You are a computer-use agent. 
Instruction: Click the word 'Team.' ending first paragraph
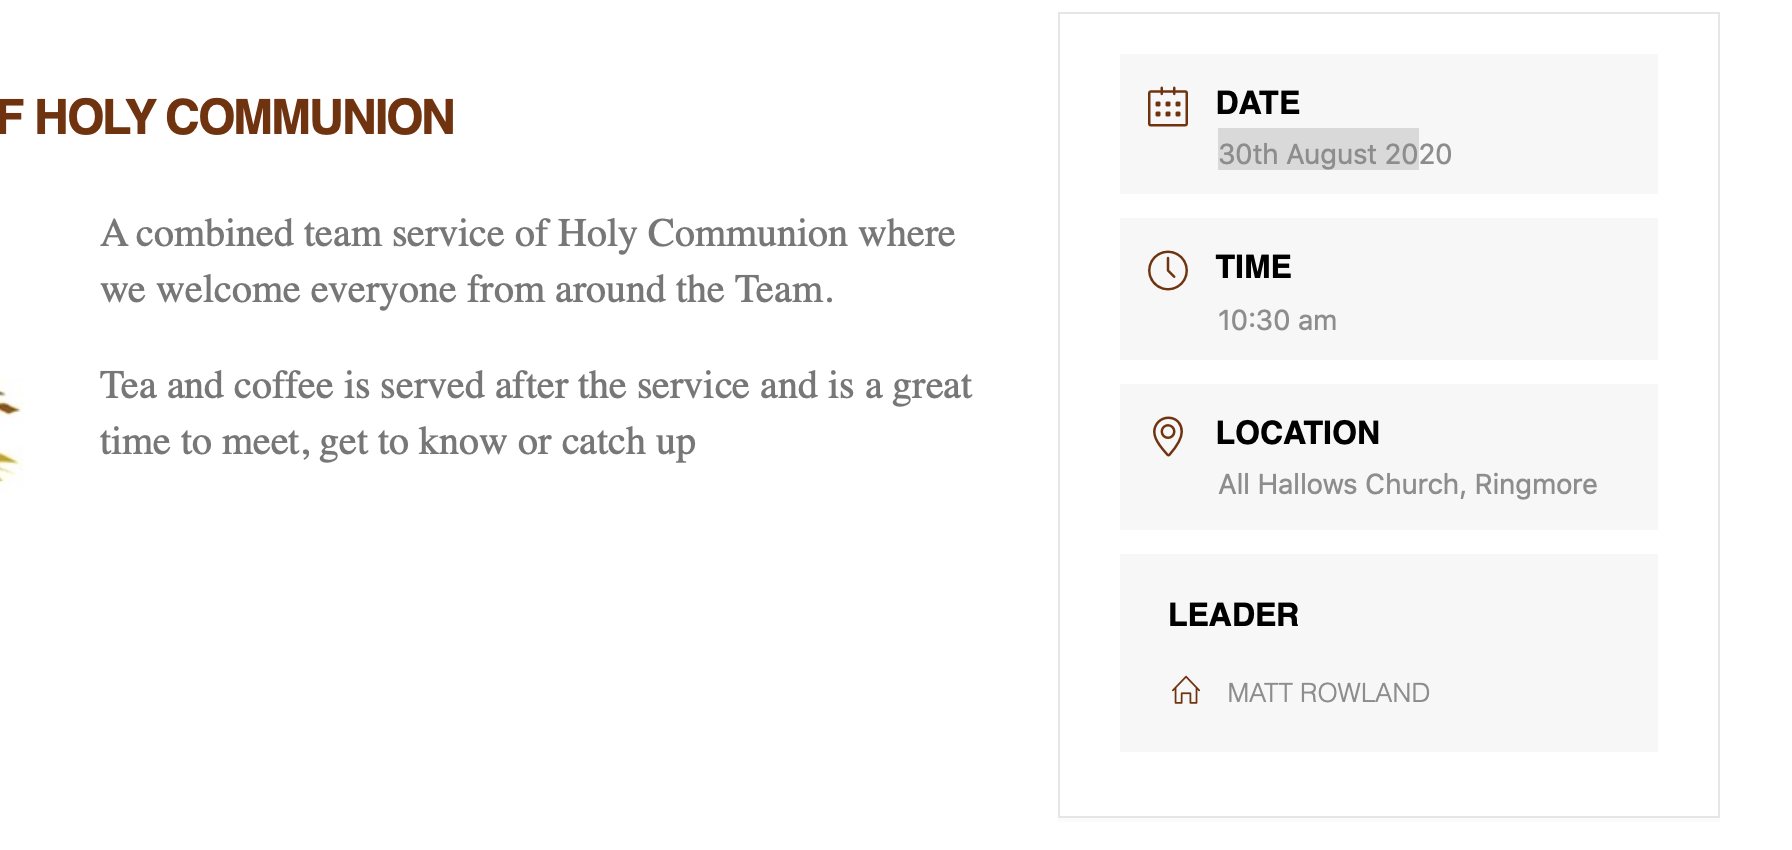pyautogui.click(x=784, y=290)
